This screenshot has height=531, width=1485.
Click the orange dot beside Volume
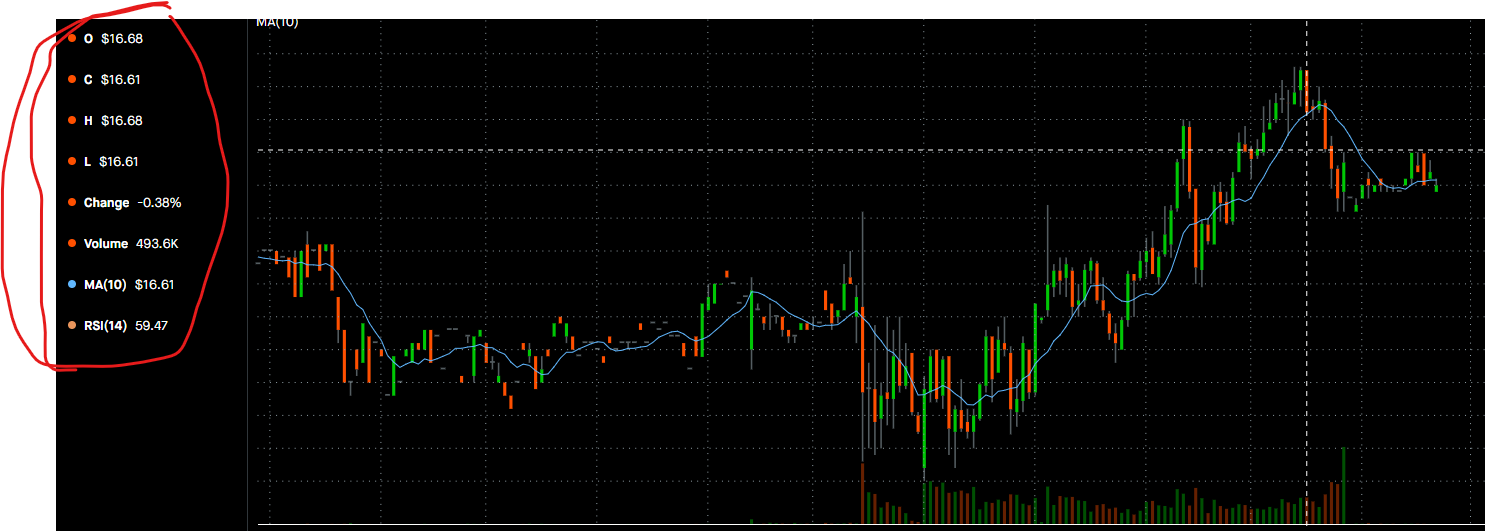(x=72, y=244)
